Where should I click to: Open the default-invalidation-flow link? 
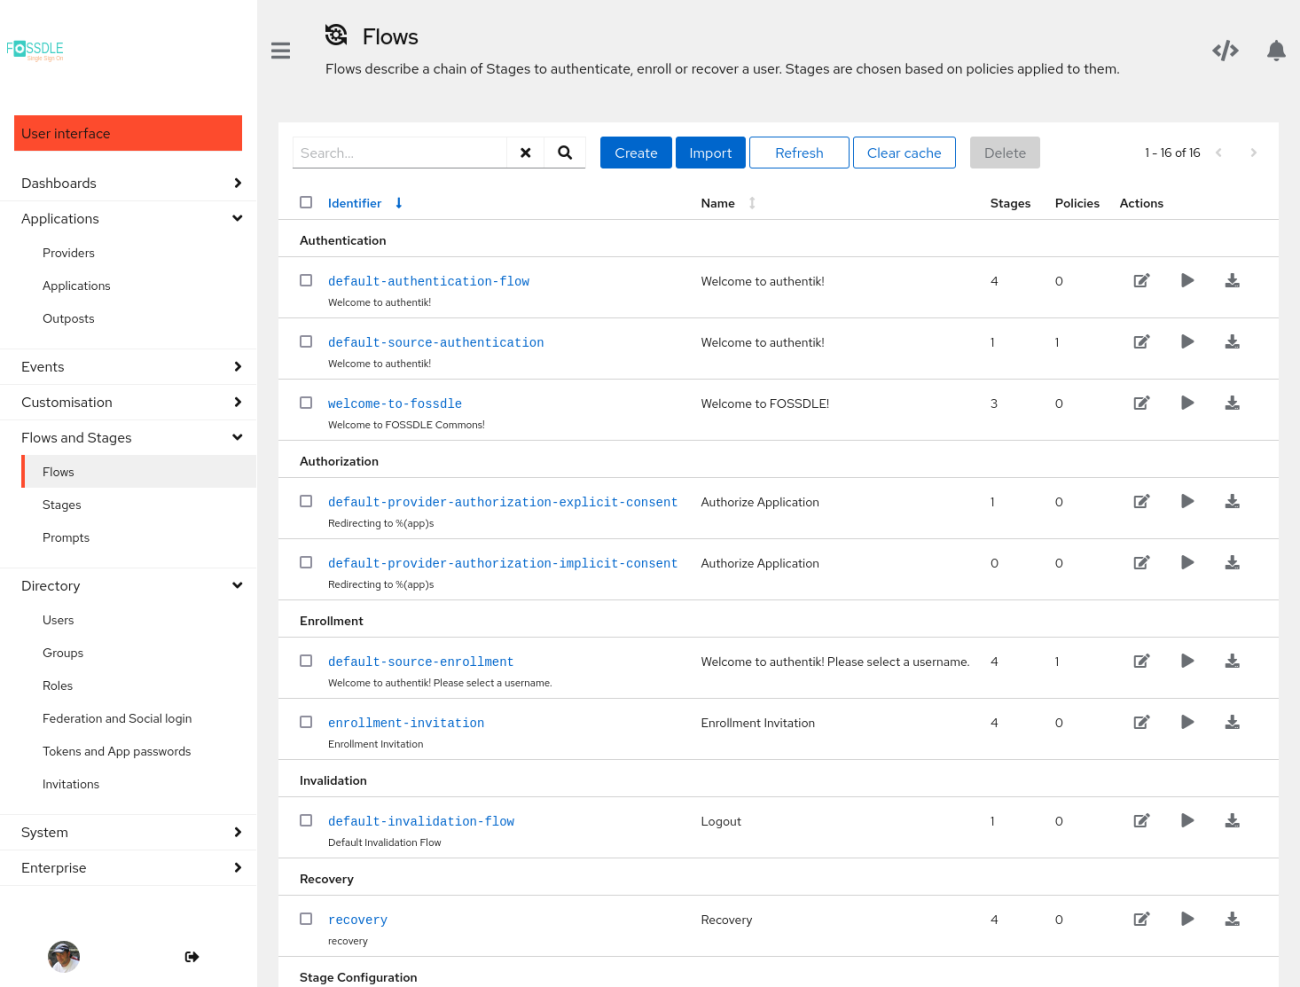[x=421, y=821]
